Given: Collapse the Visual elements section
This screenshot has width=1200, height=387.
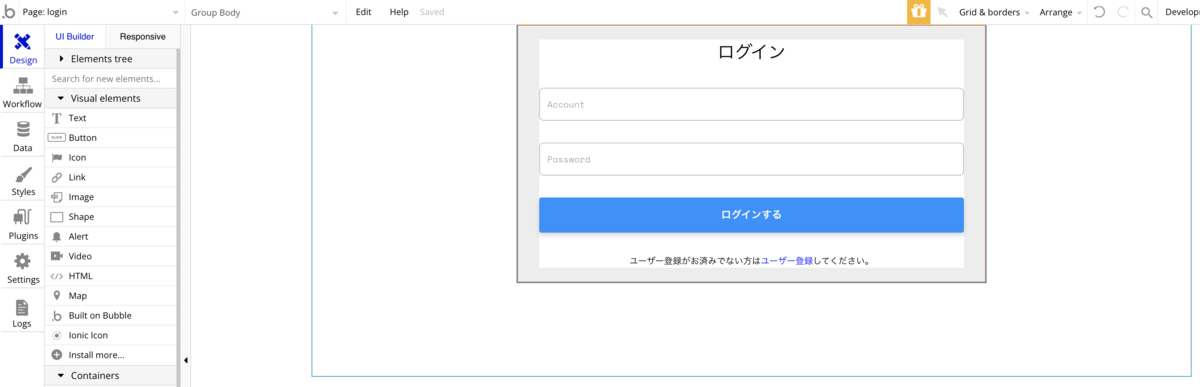Looking at the screenshot, I should (111, 98).
